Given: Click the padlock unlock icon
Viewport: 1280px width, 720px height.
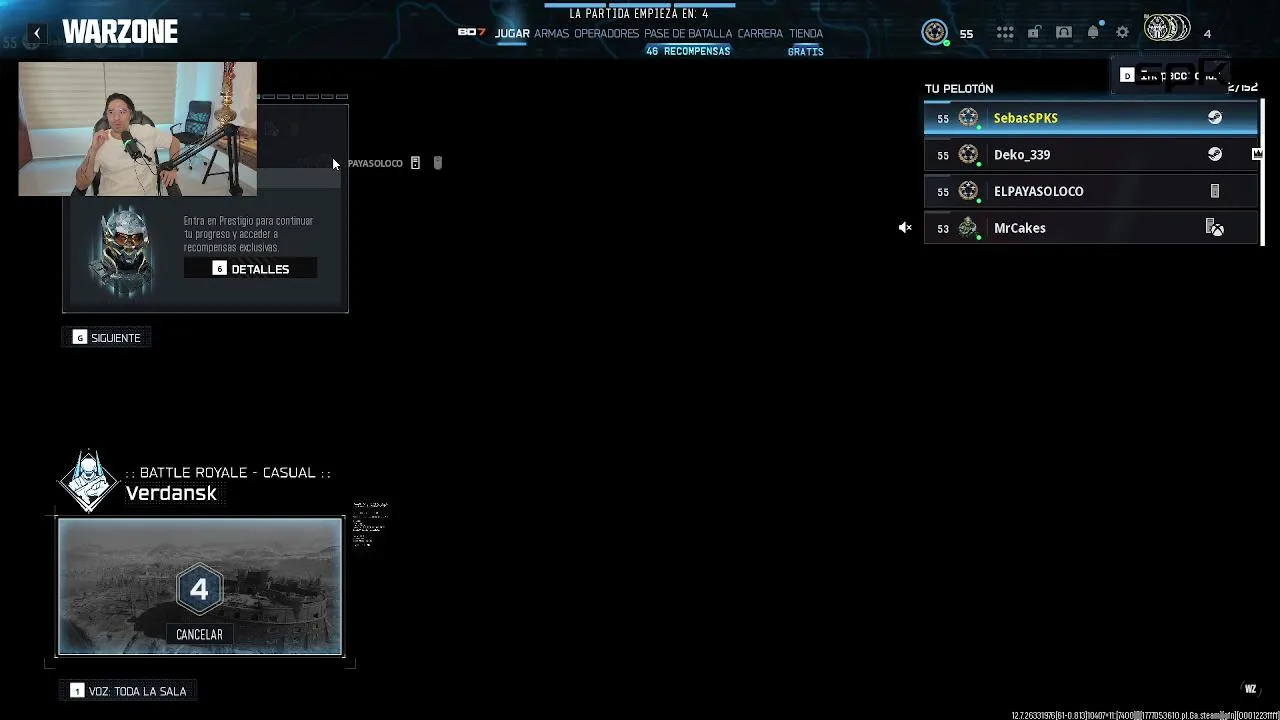Looking at the screenshot, I should 1034,33.
